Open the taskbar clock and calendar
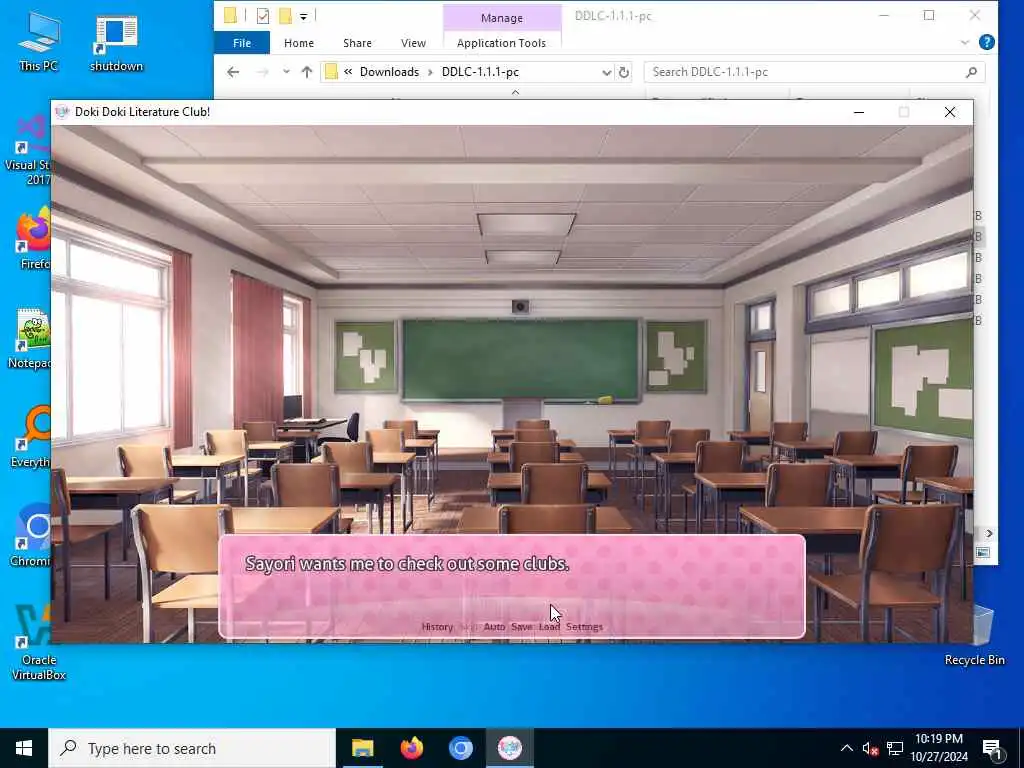 pyautogui.click(x=938, y=748)
